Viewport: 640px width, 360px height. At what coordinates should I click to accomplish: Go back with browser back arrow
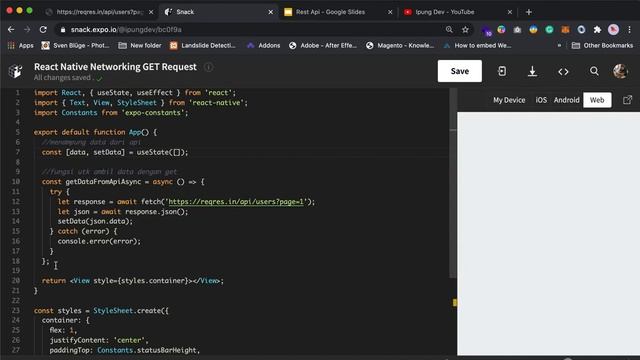11,29
